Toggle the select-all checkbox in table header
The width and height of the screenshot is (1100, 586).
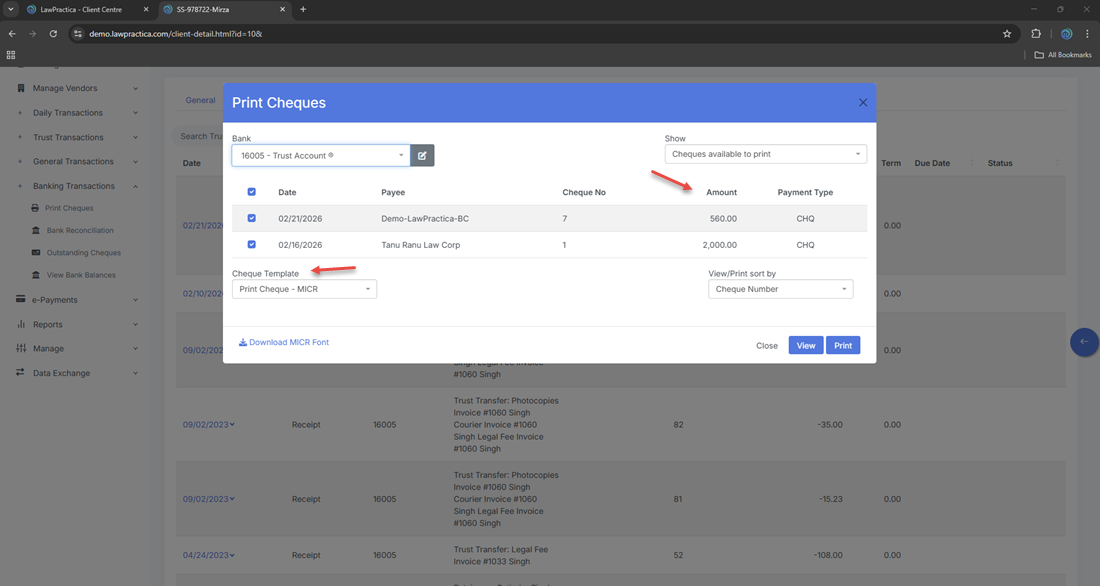point(251,192)
